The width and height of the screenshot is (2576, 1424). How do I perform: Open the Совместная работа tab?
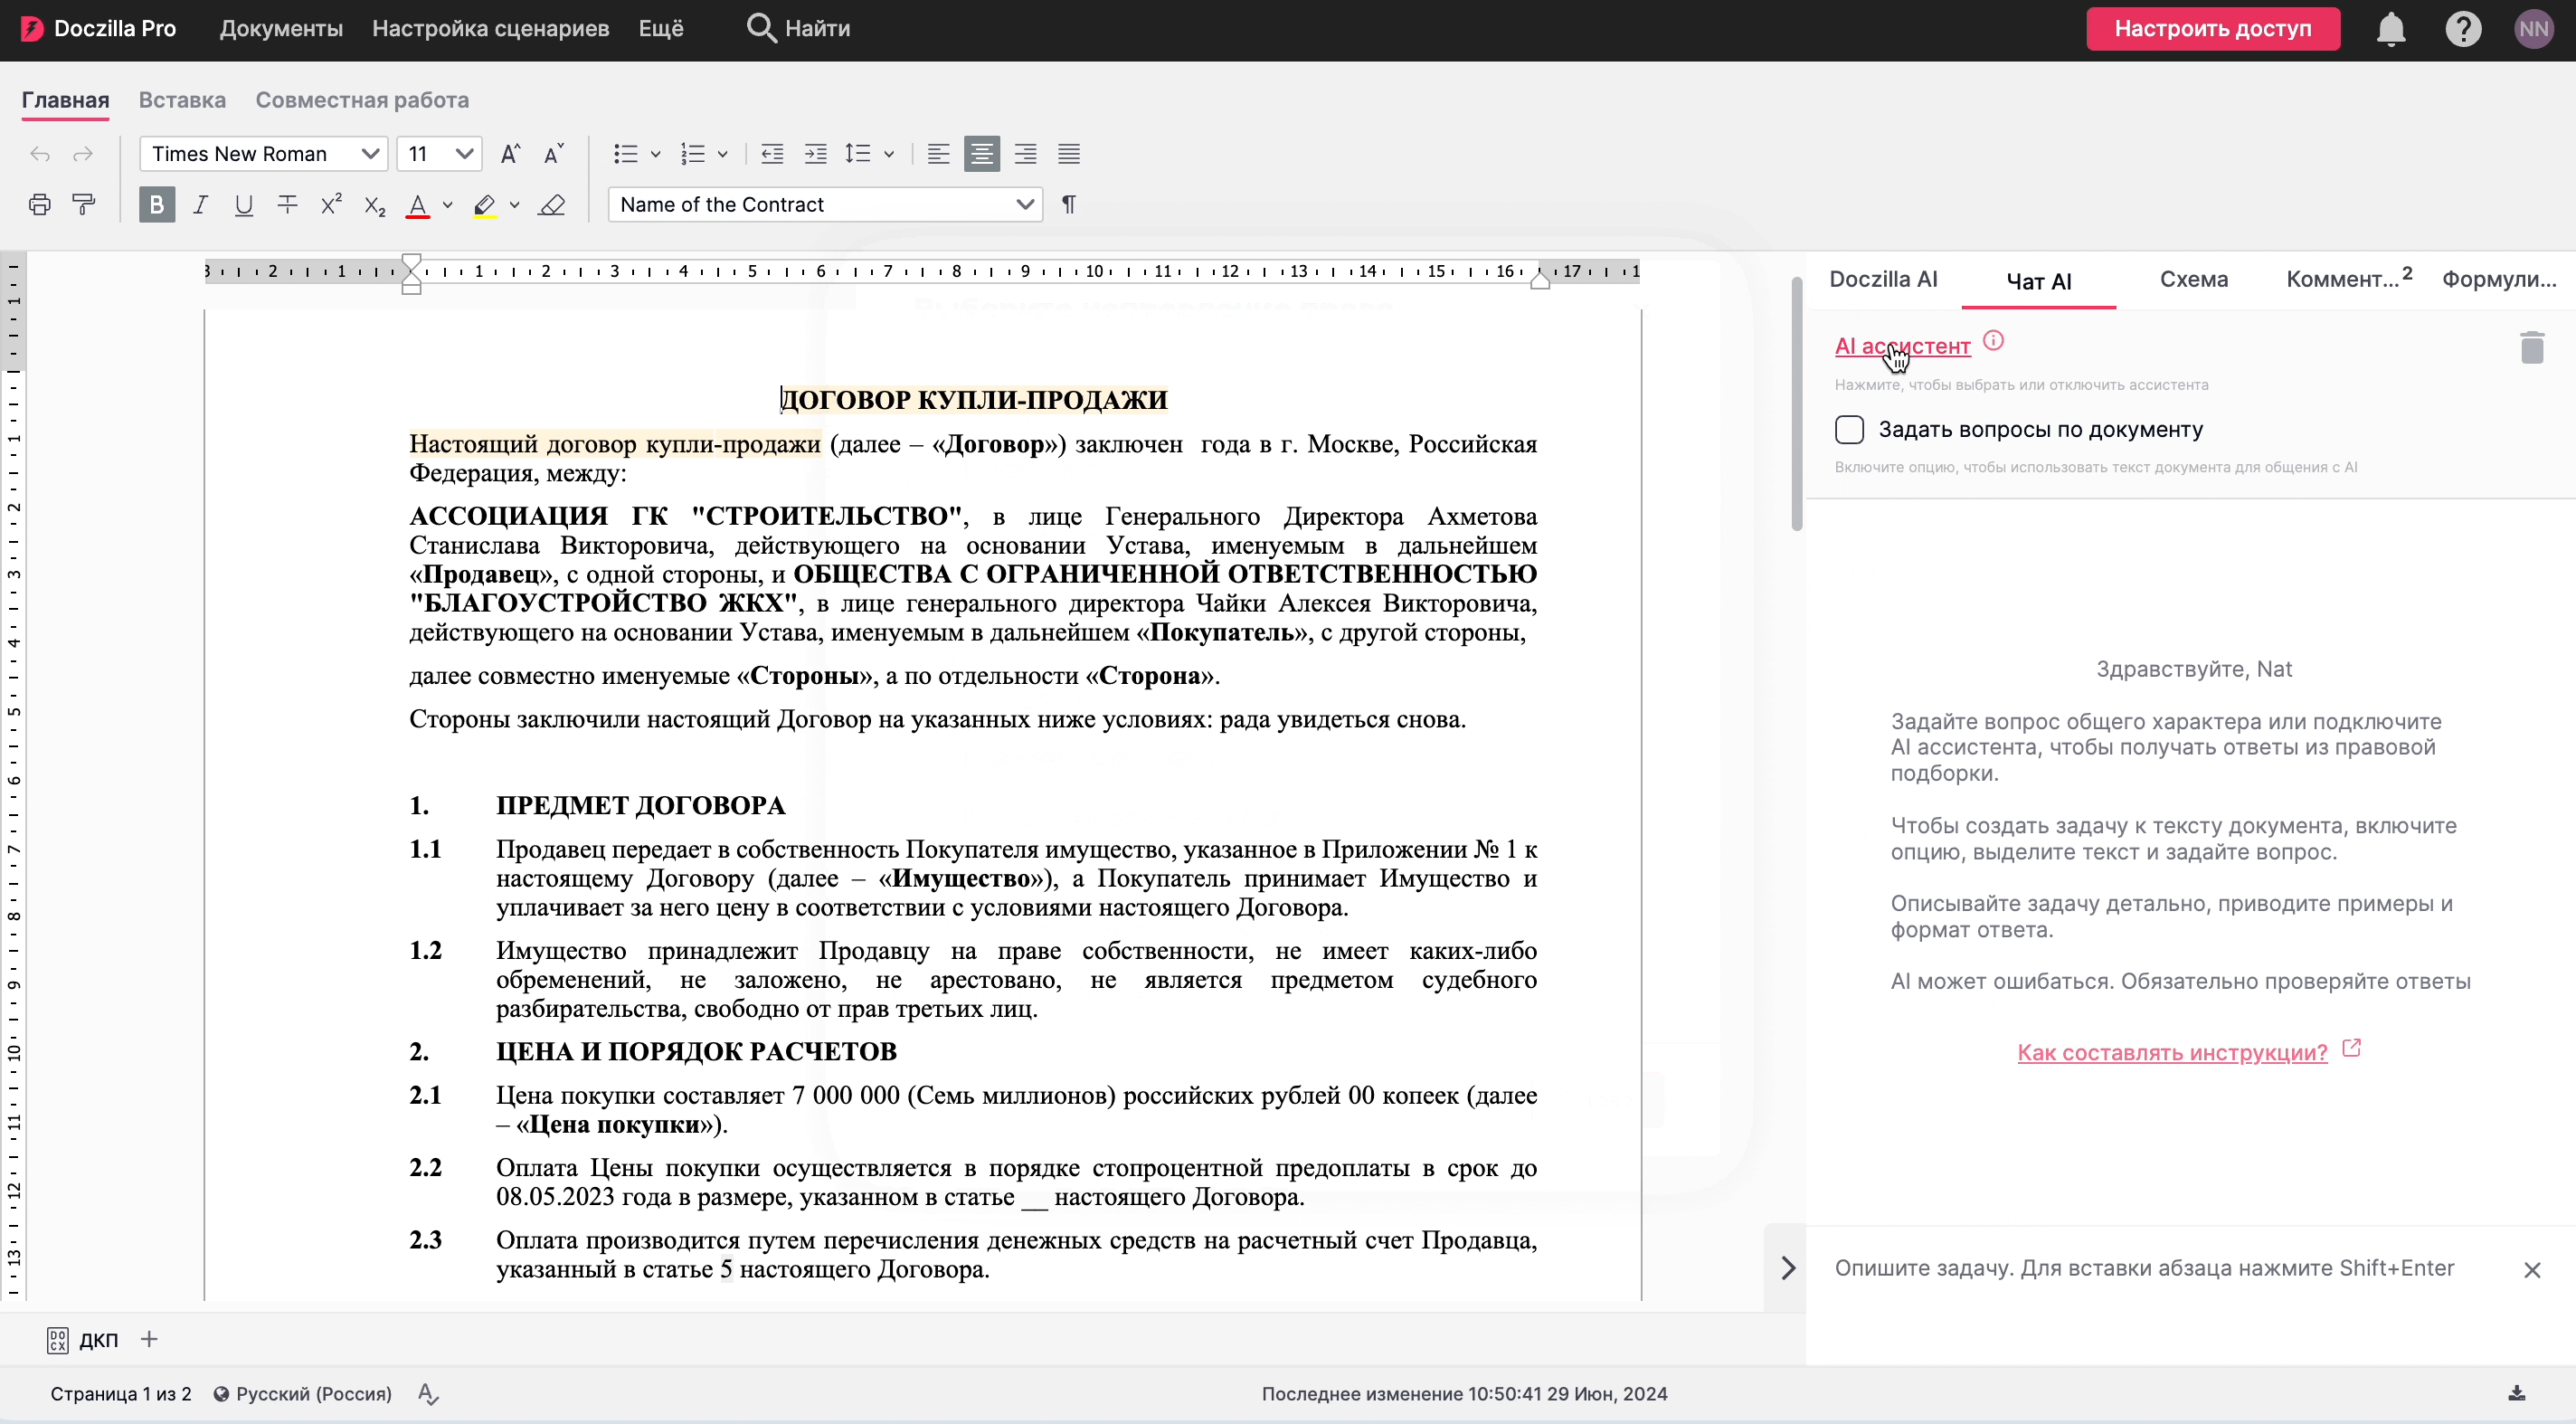362,100
